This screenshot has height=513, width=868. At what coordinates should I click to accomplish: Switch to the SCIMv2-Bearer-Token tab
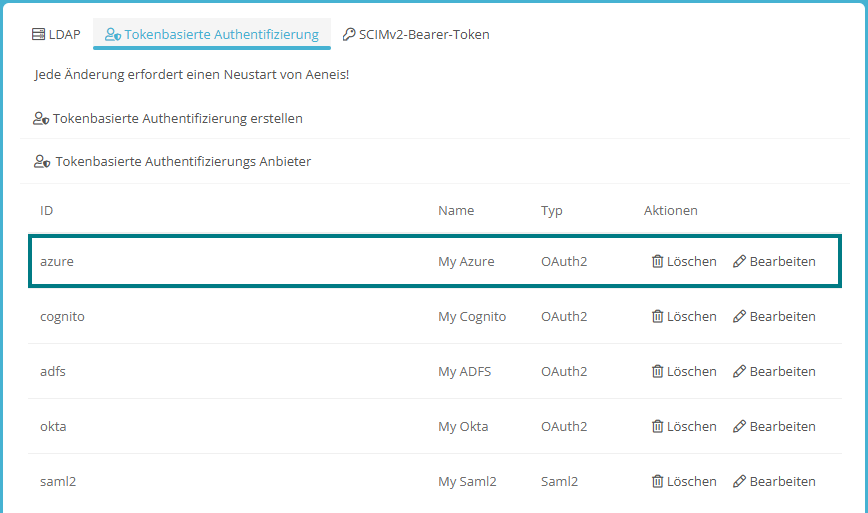[415, 35]
